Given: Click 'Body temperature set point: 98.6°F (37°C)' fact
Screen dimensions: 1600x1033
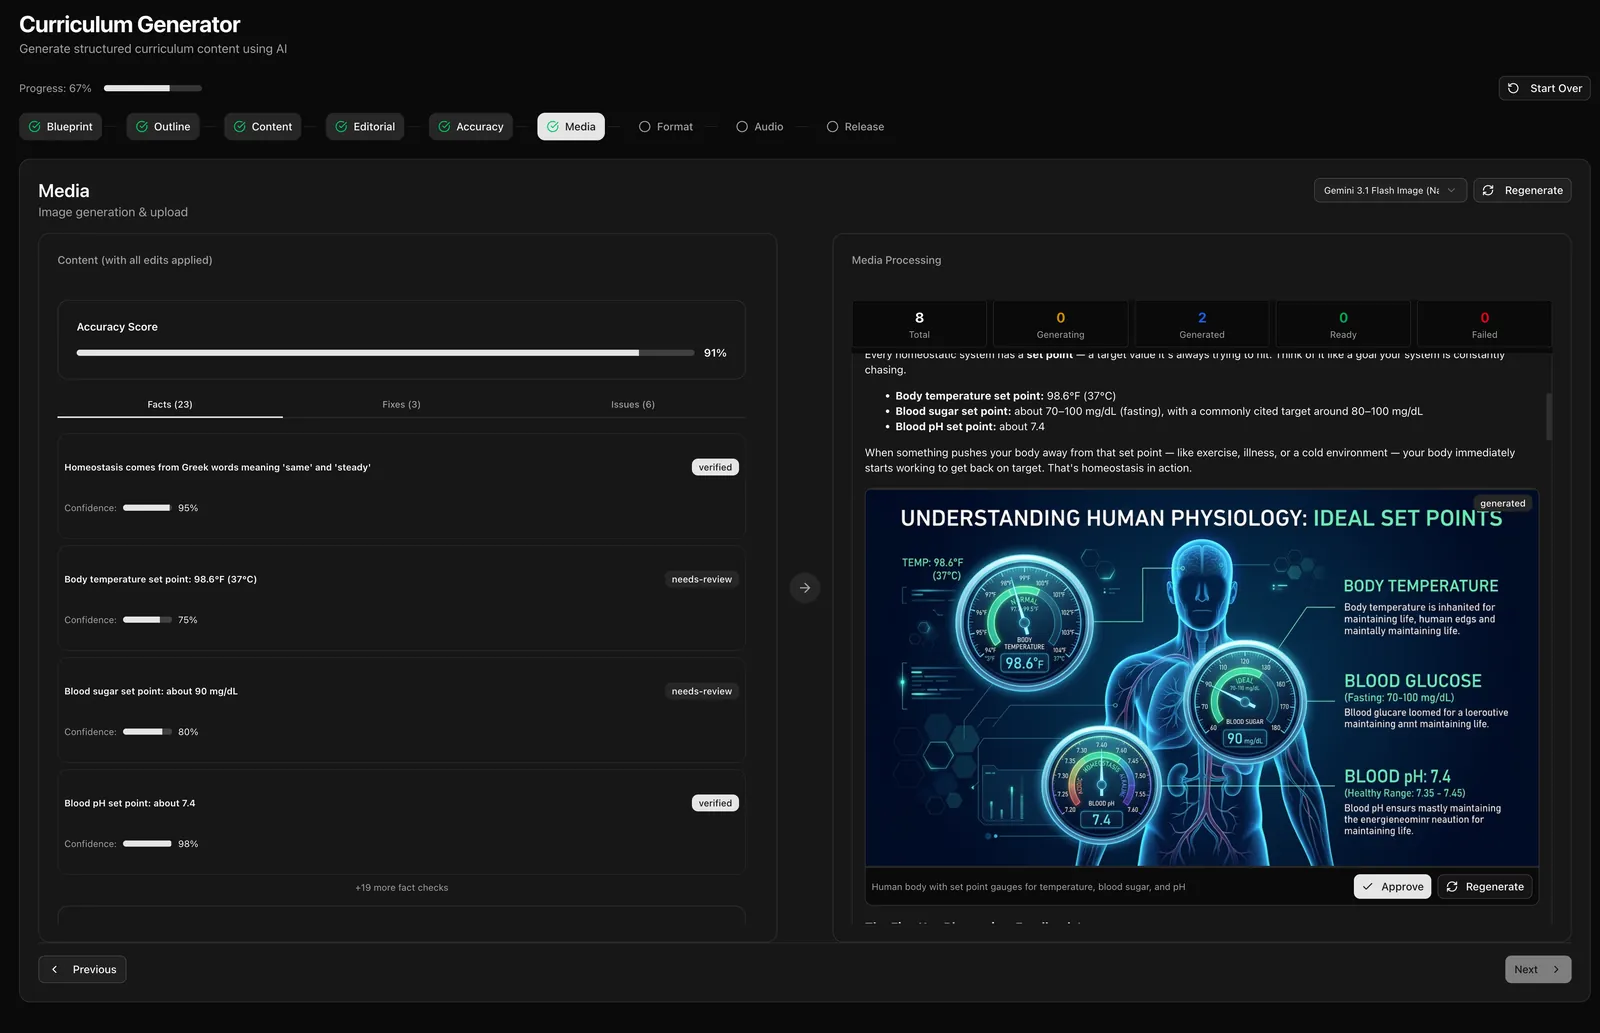Looking at the screenshot, I should click(160, 579).
